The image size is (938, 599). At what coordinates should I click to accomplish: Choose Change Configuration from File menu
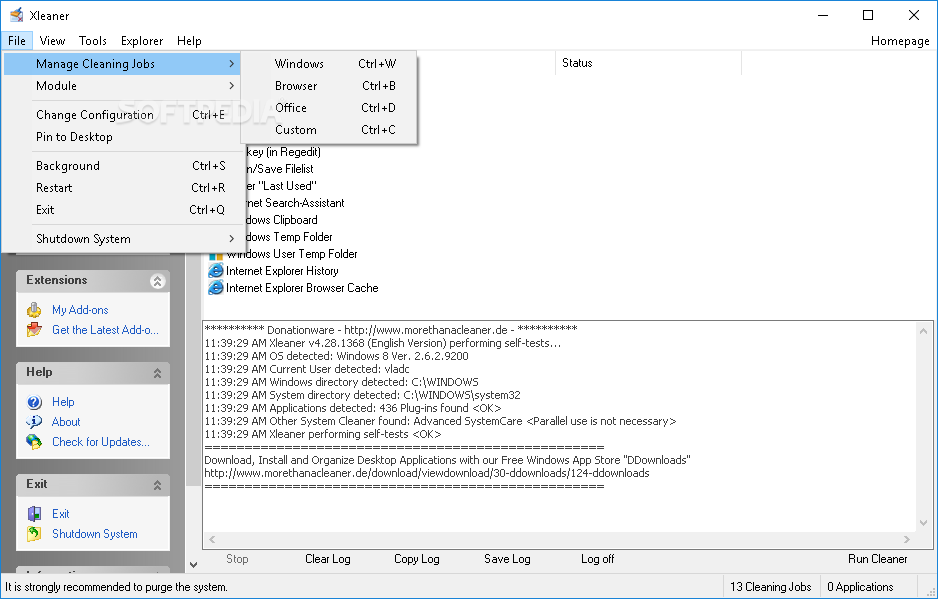coord(122,115)
